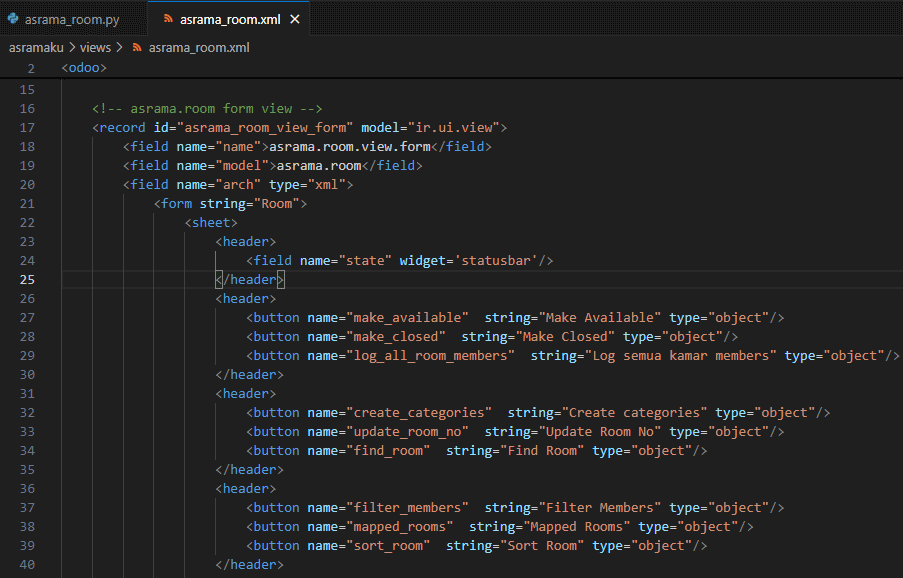
Task: Click the "Find Room" string value
Action: coord(542,451)
